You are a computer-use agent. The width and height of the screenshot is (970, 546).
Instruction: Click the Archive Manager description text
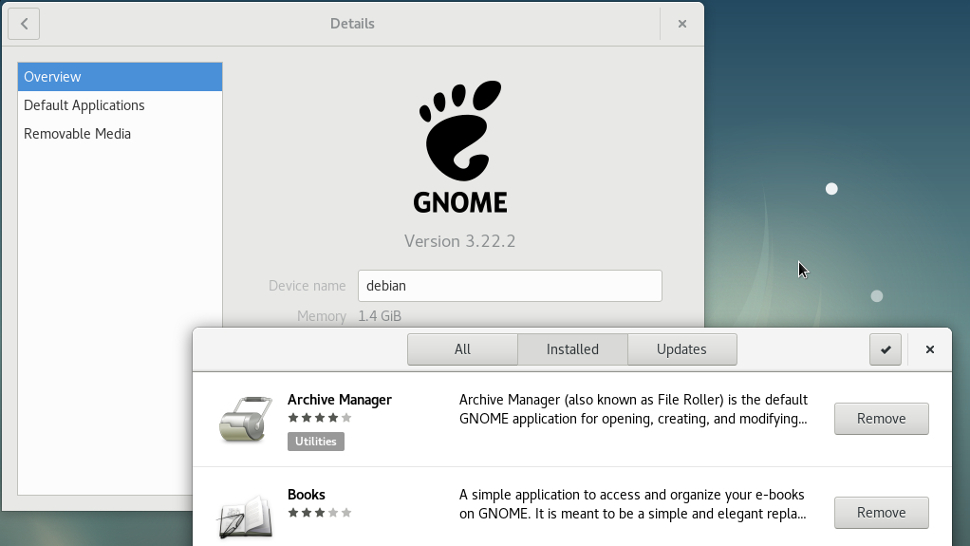(633, 409)
